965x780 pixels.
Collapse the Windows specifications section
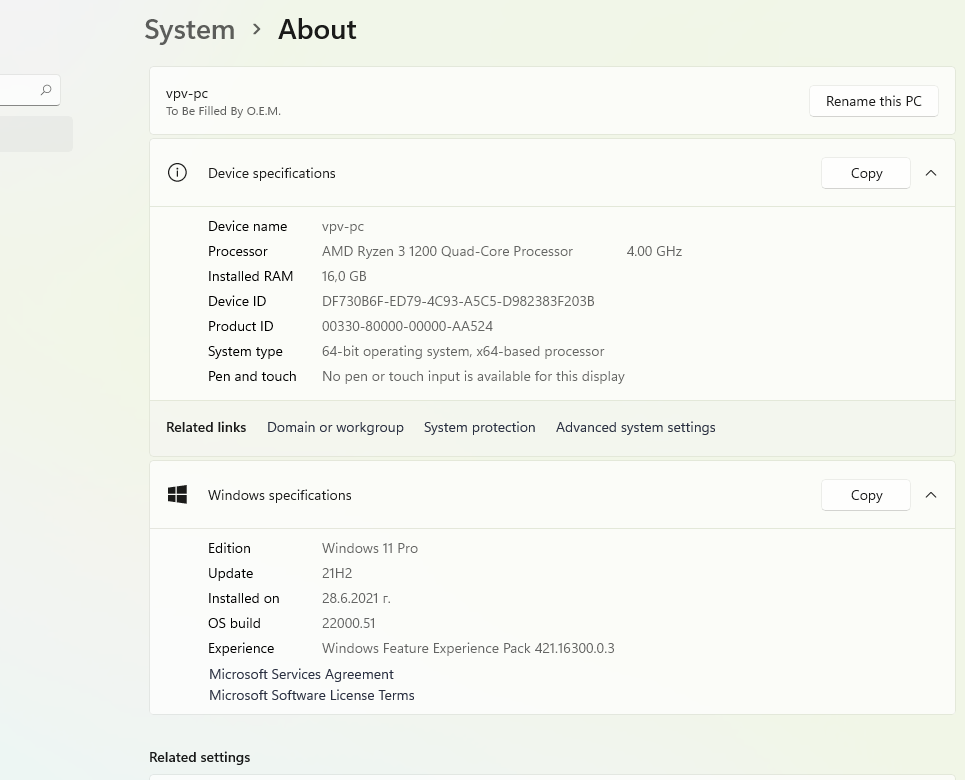(x=931, y=495)
